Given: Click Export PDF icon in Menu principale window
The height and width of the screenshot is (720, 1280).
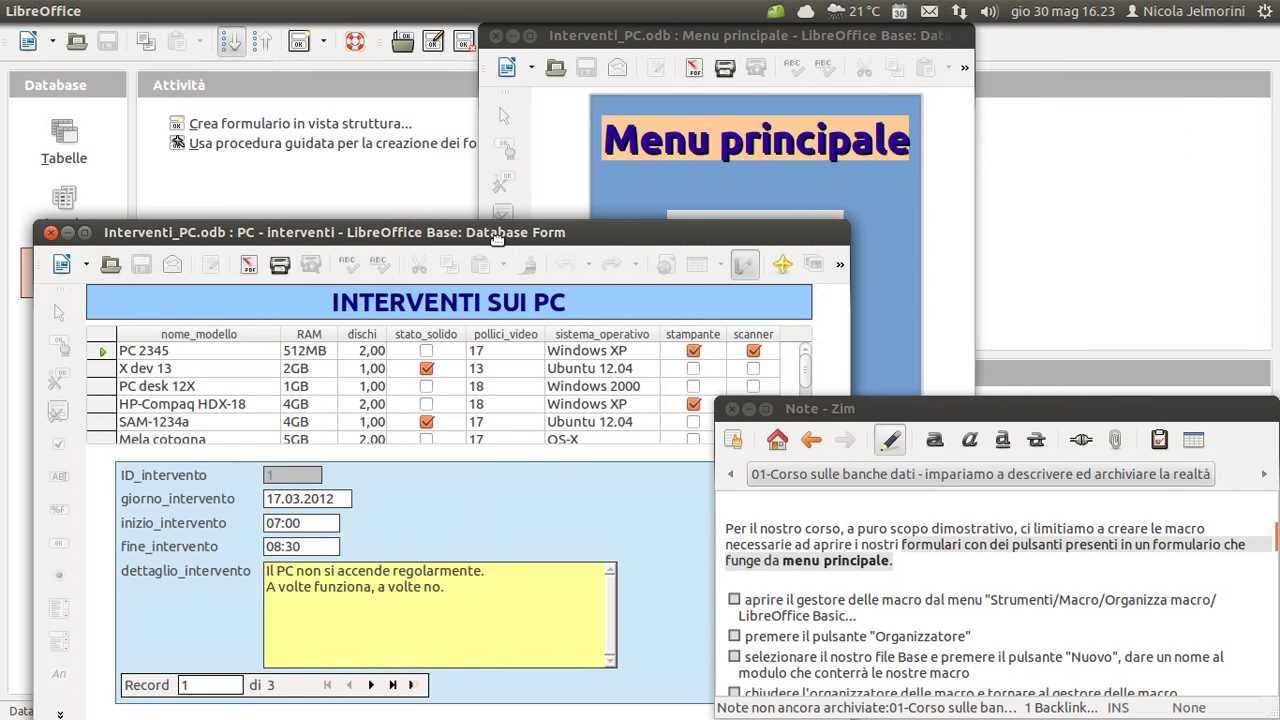Looking at the screenshot, I should 694,67.
